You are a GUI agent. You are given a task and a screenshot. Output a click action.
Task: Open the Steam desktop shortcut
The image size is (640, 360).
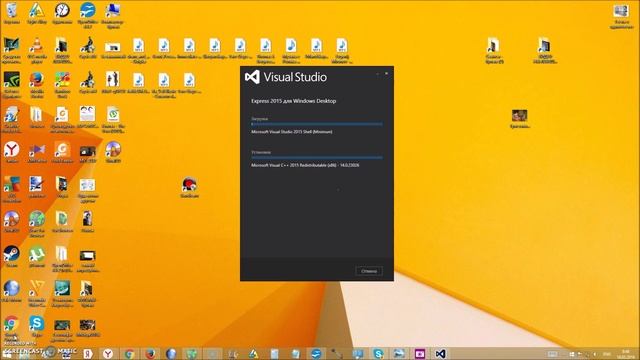click(x=11, y=256)
